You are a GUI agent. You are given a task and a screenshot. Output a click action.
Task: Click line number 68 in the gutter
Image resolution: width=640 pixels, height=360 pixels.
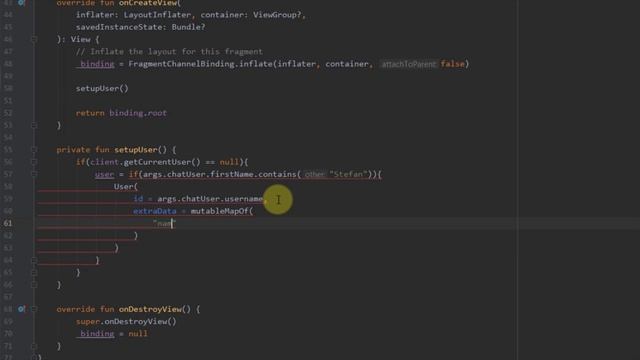coord(8,309)
